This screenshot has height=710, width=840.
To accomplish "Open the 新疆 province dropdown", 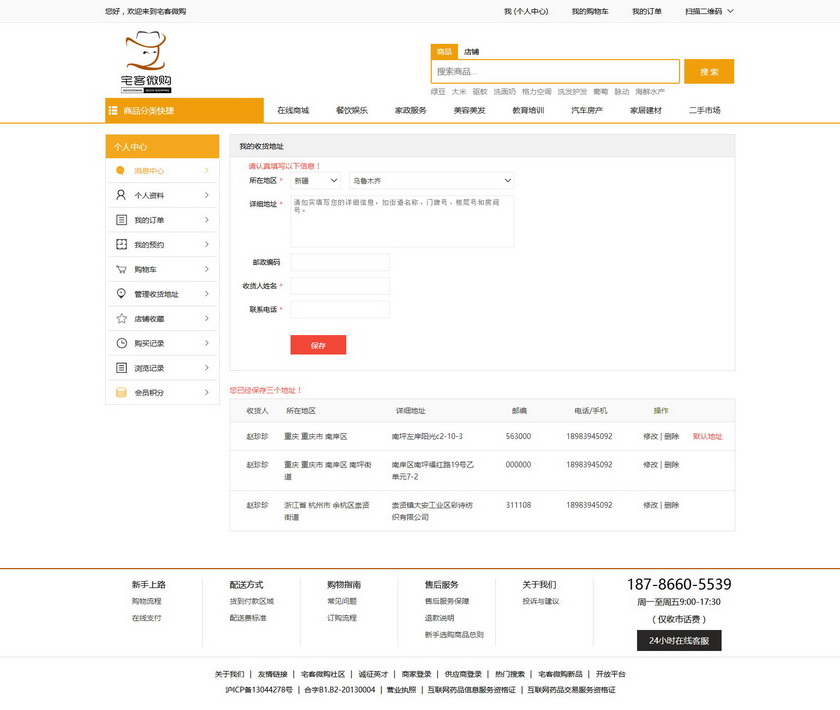I will click(316, 181).
